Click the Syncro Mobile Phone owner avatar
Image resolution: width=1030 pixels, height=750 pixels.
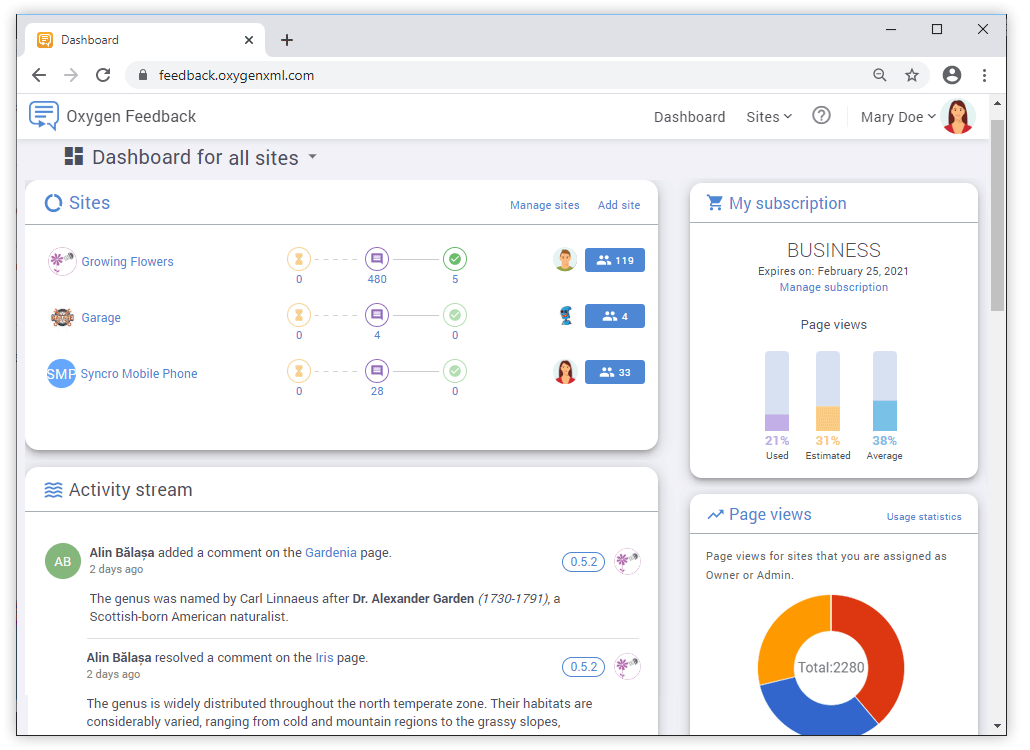click(565, 372)
